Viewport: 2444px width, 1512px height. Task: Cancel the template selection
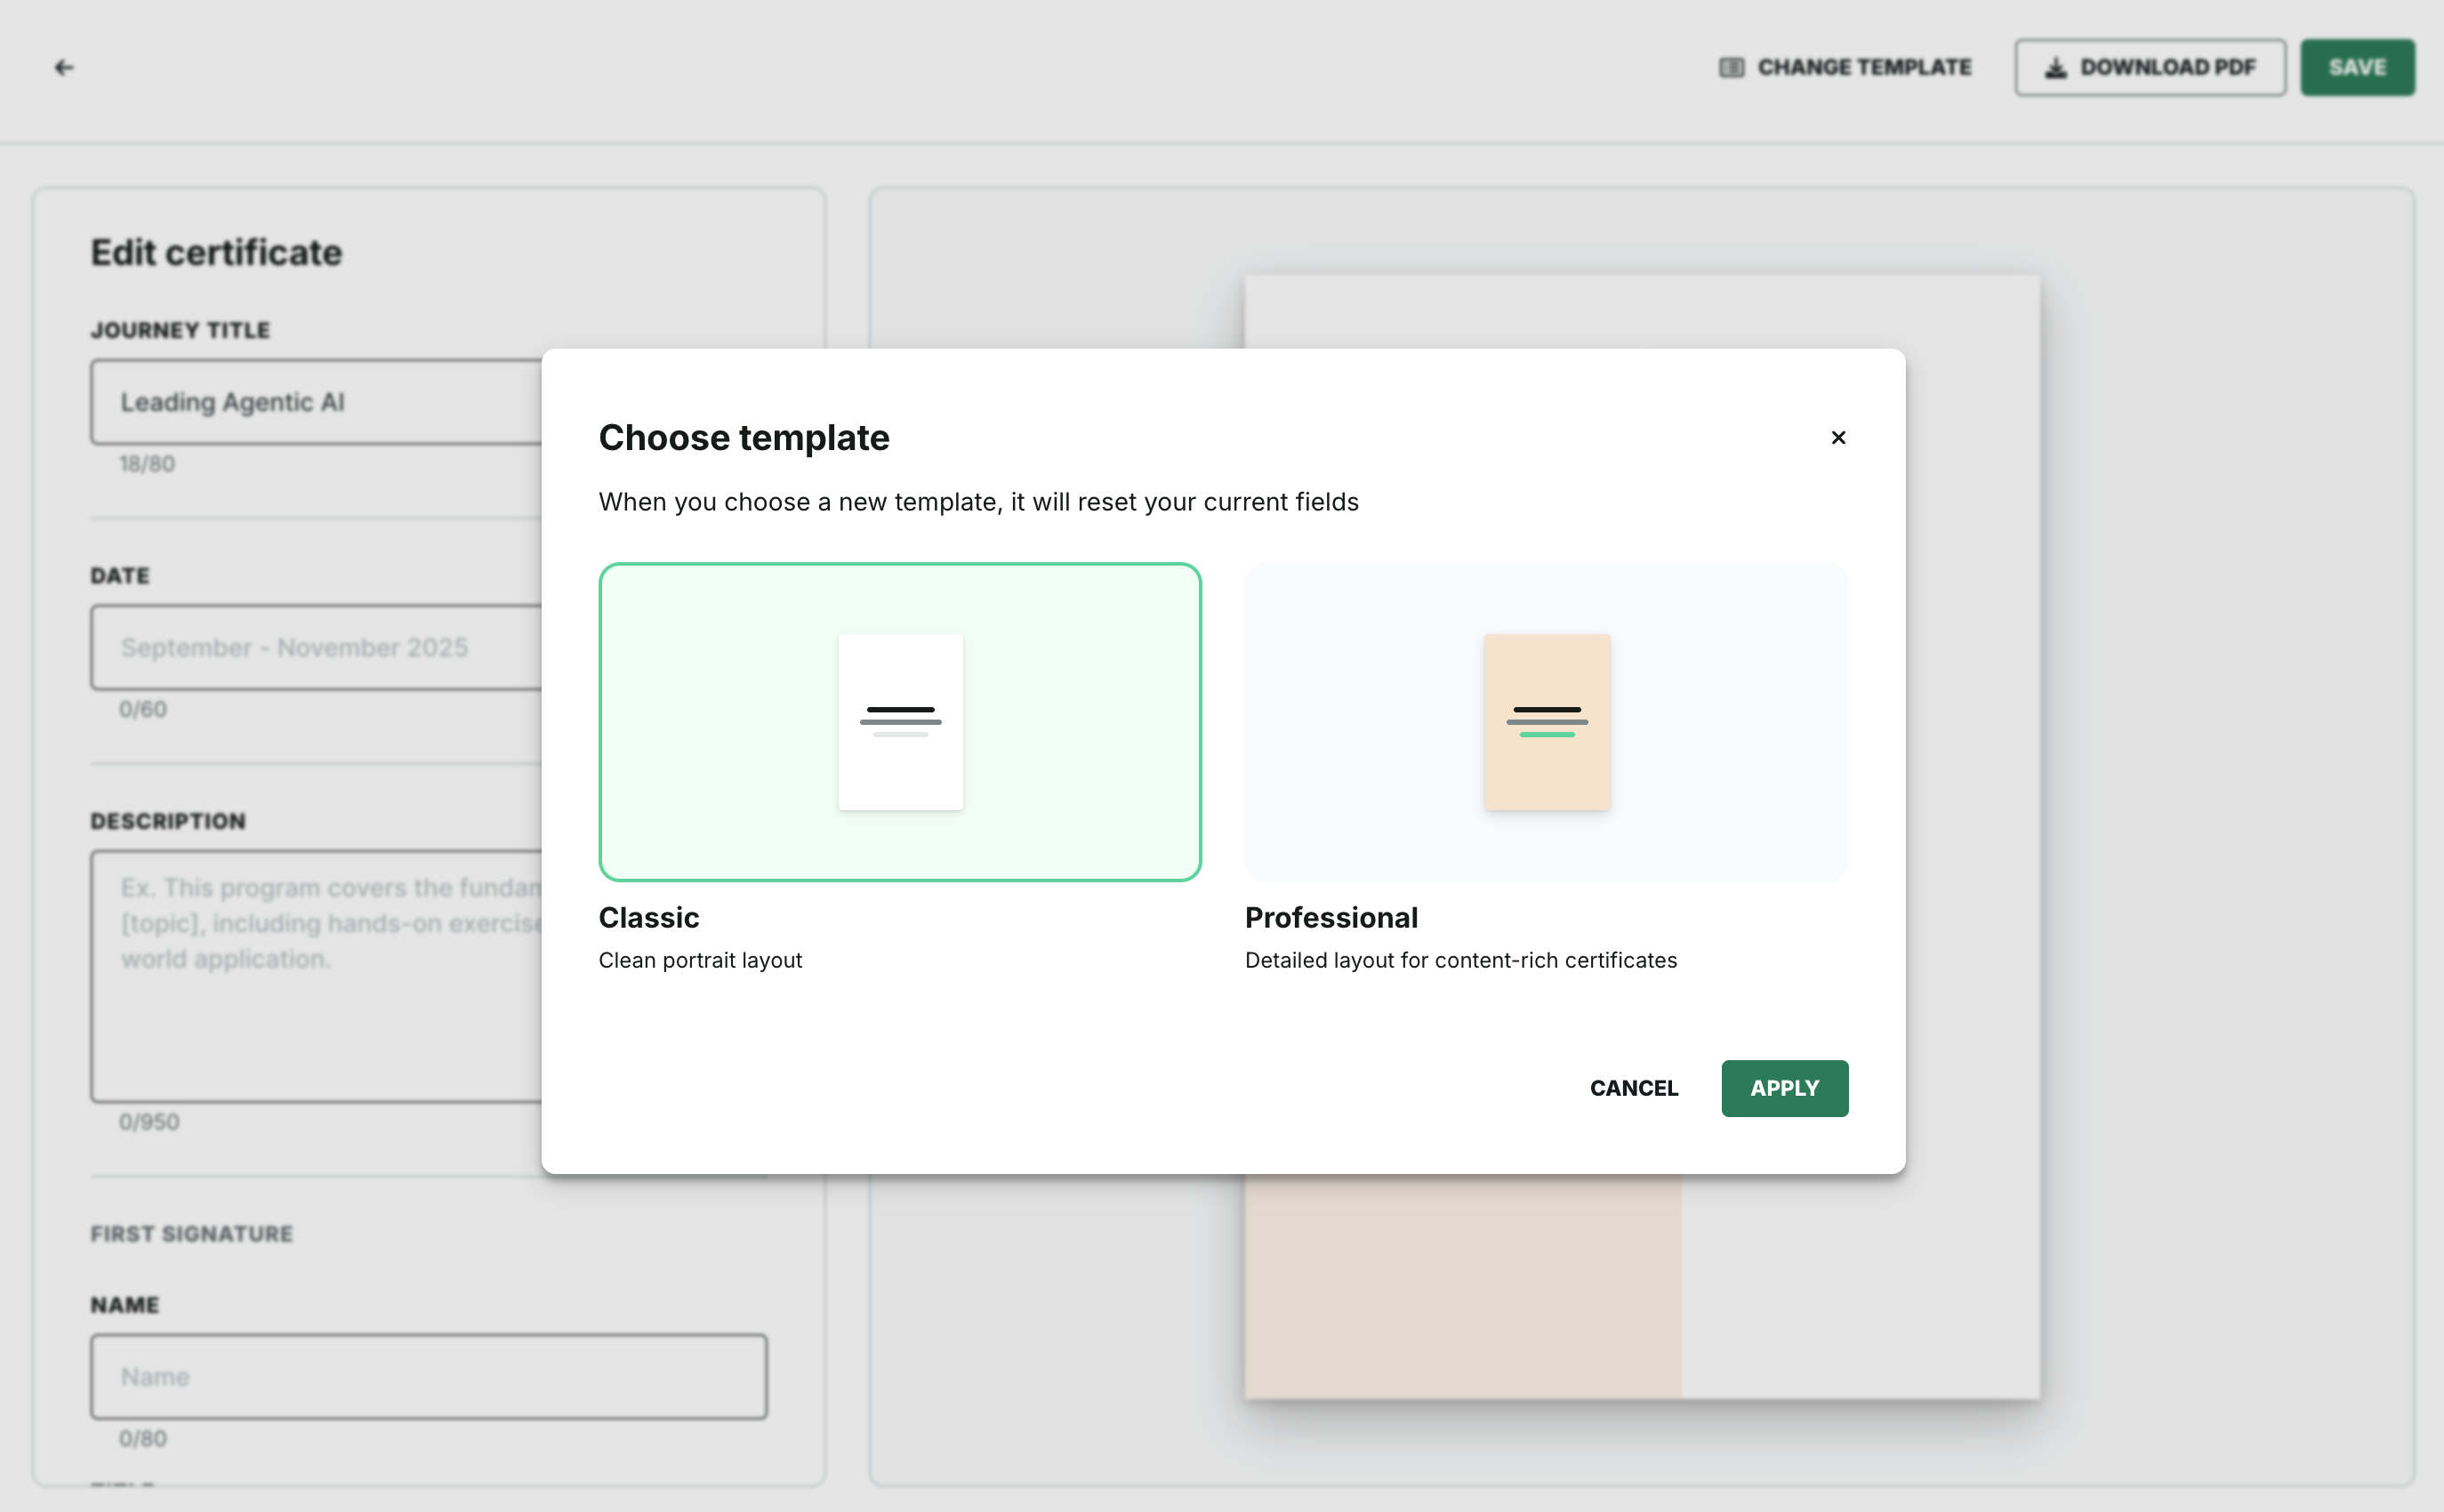click(1634, 1088)
